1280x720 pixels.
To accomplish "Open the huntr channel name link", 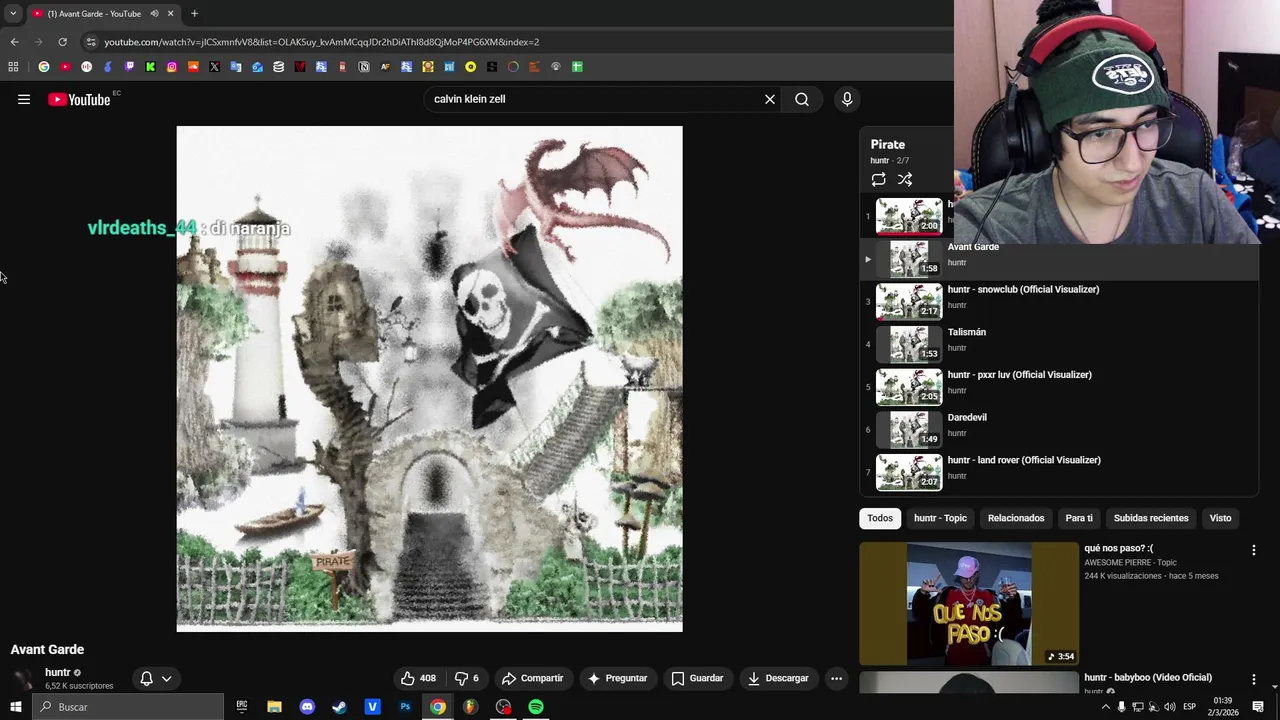I will point(58,672).
